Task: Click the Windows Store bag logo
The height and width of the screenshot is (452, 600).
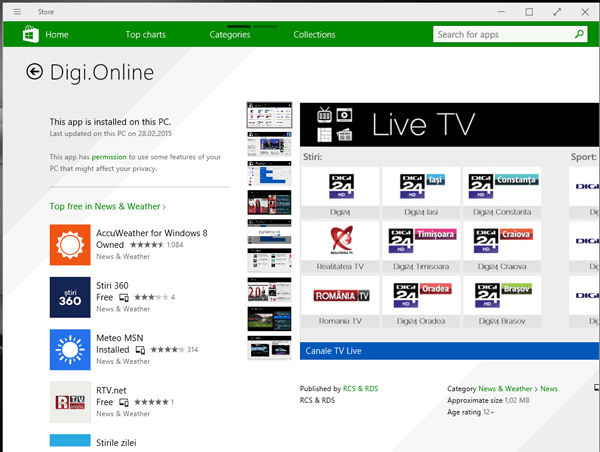Action: pyautogui.click(x=31, y=34)
